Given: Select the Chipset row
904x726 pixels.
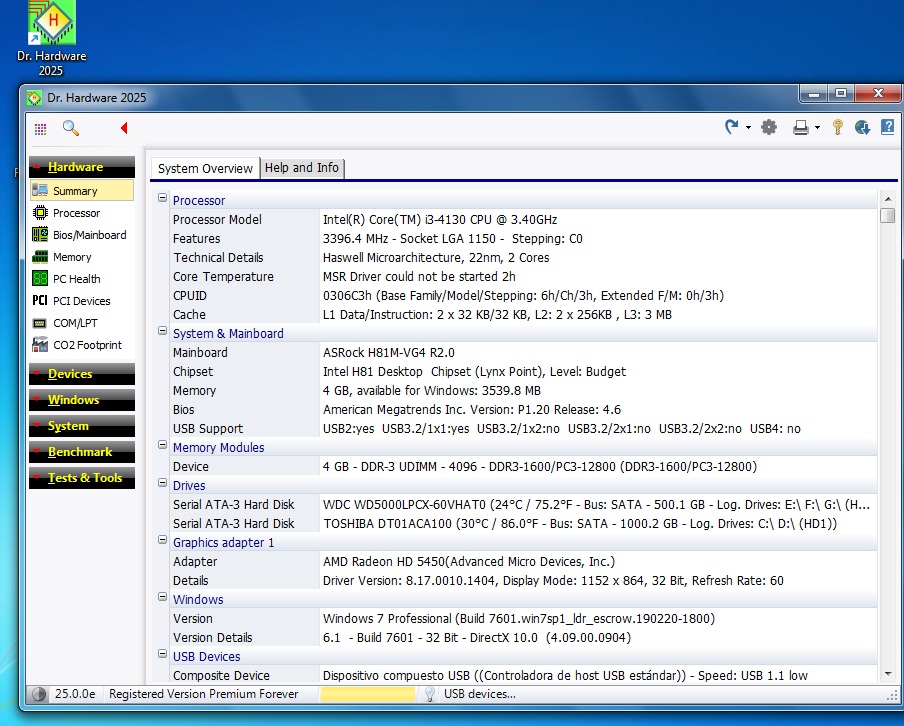Looking at the screenshot, I should [x=523, y=372].
